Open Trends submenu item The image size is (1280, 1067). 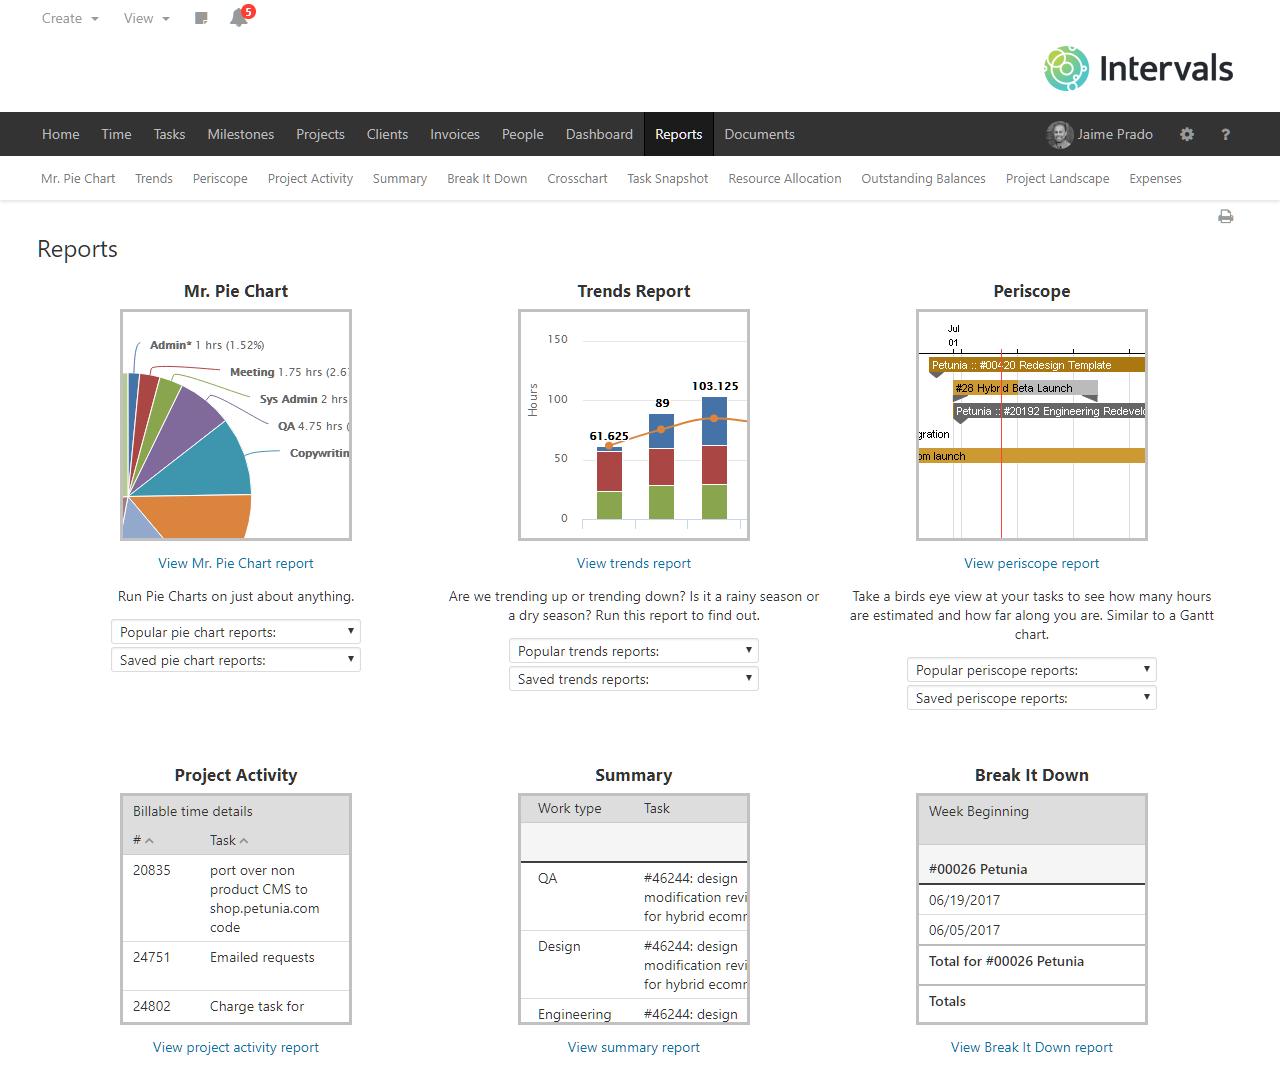154,179
